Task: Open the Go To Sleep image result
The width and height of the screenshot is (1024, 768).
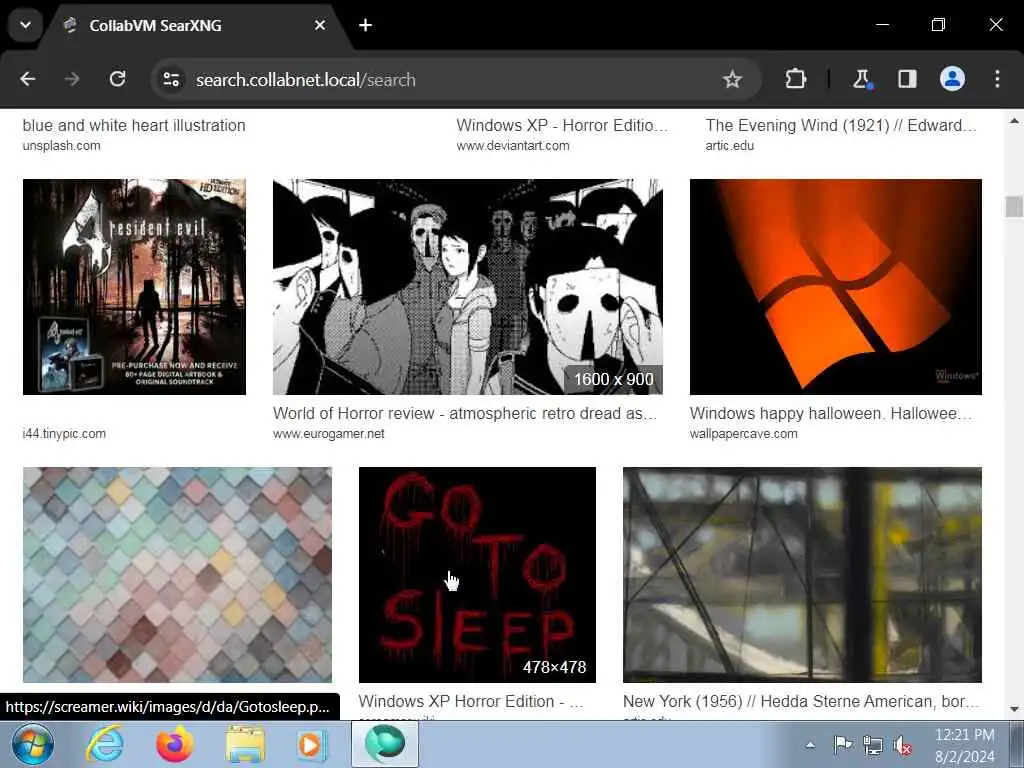Action: point(477,575)
